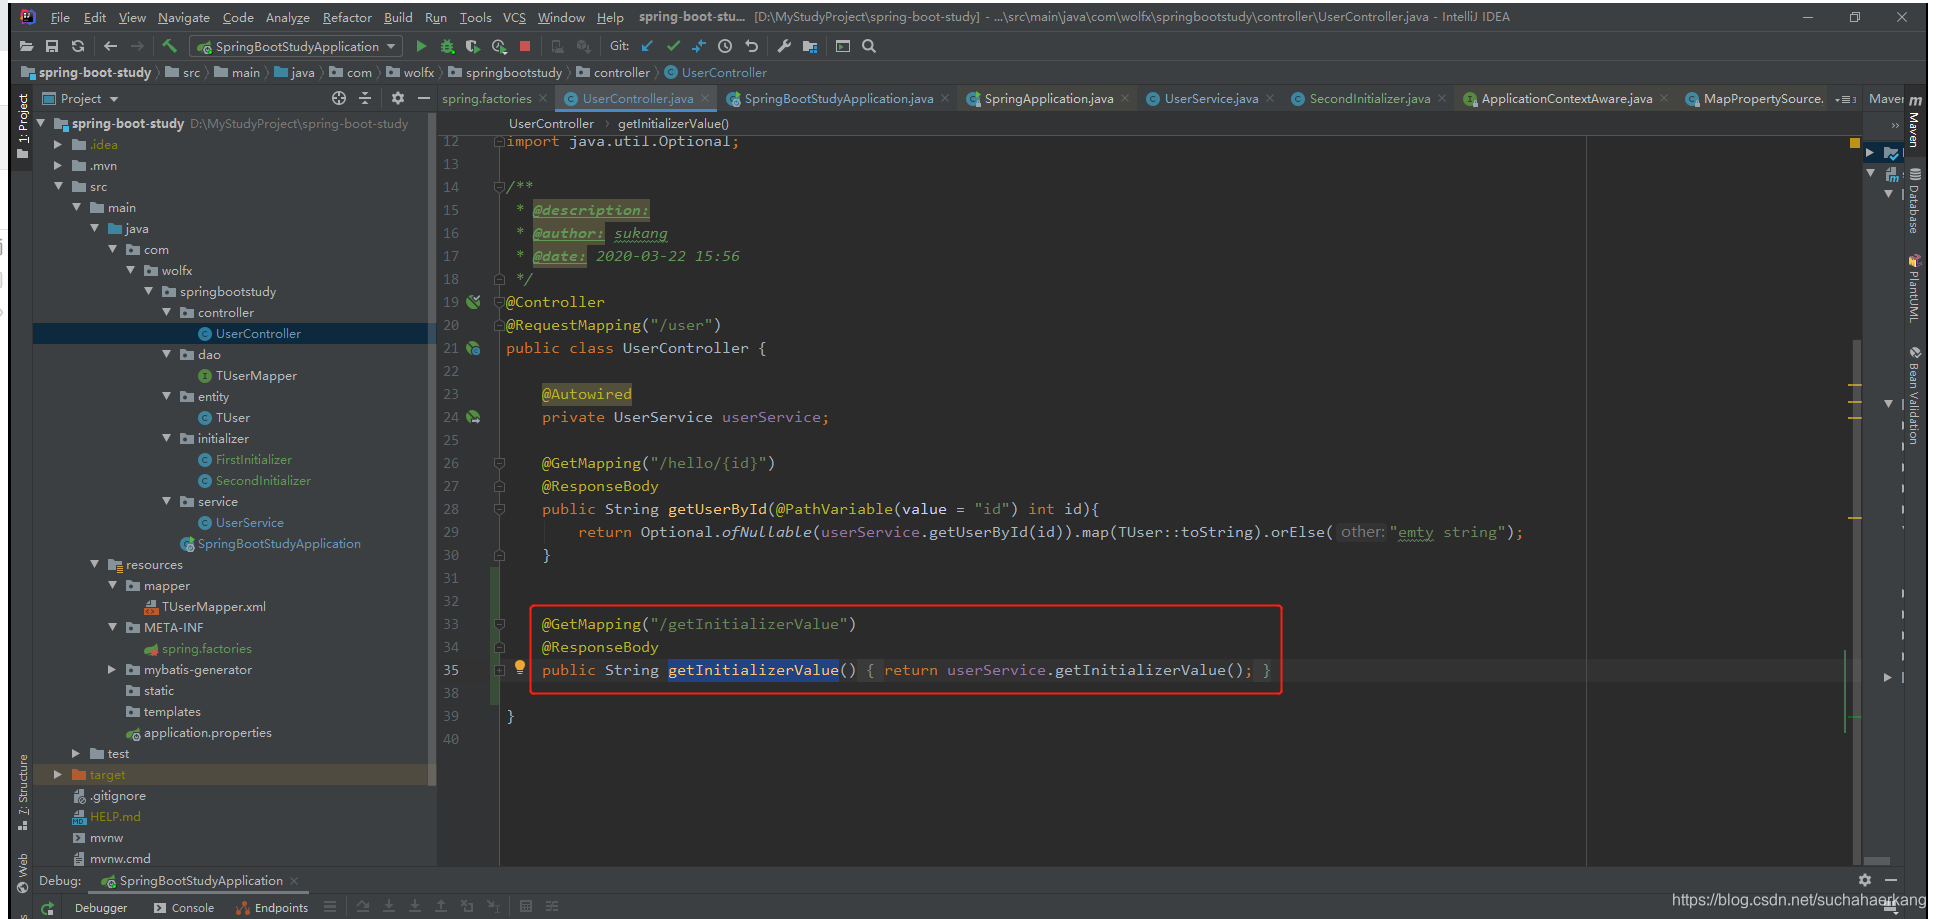The height and width of the screenshot is (919, 1936).
Task: Stop the application with the red square
Action: coord(525,46)
